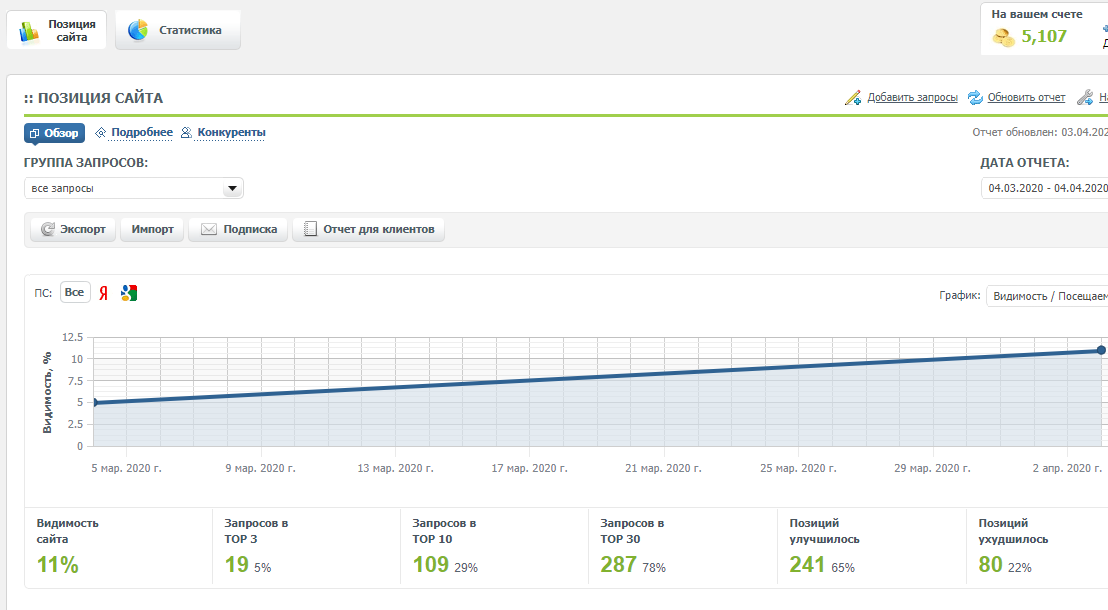Filter by Yandex search engine icon
The image size is (1108, 610).
[x=104, y=293]
